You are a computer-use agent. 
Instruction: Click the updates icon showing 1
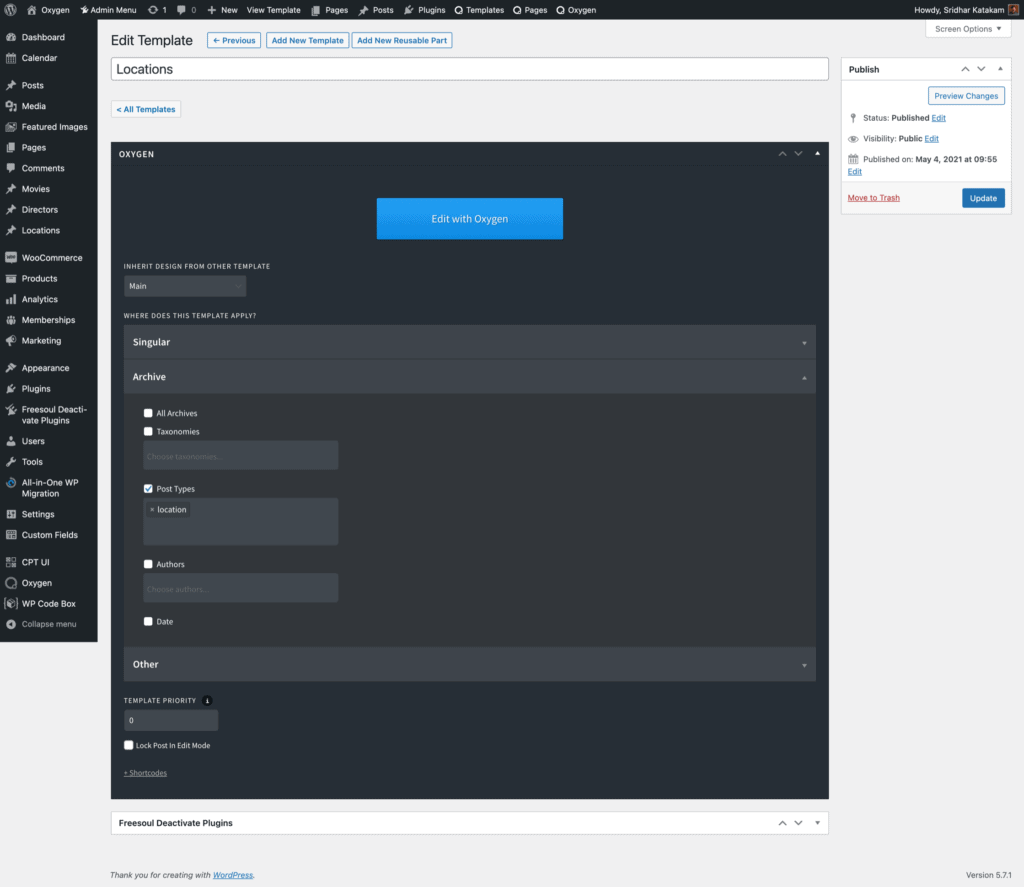(153, 10)
